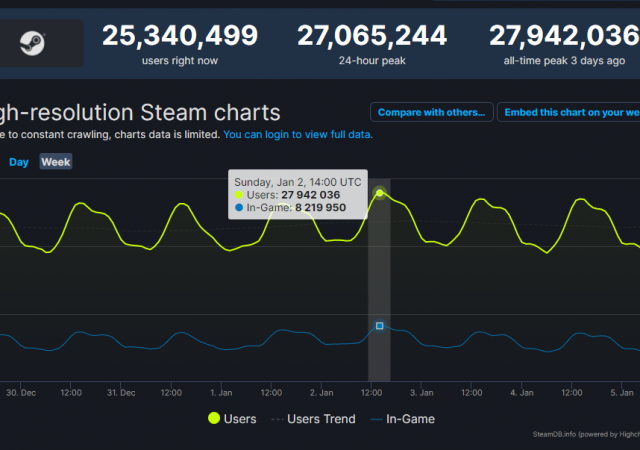Screen dimensions: 640x450
Task: Click the 31. Dec x-axis label
Action: click(121, 393)
